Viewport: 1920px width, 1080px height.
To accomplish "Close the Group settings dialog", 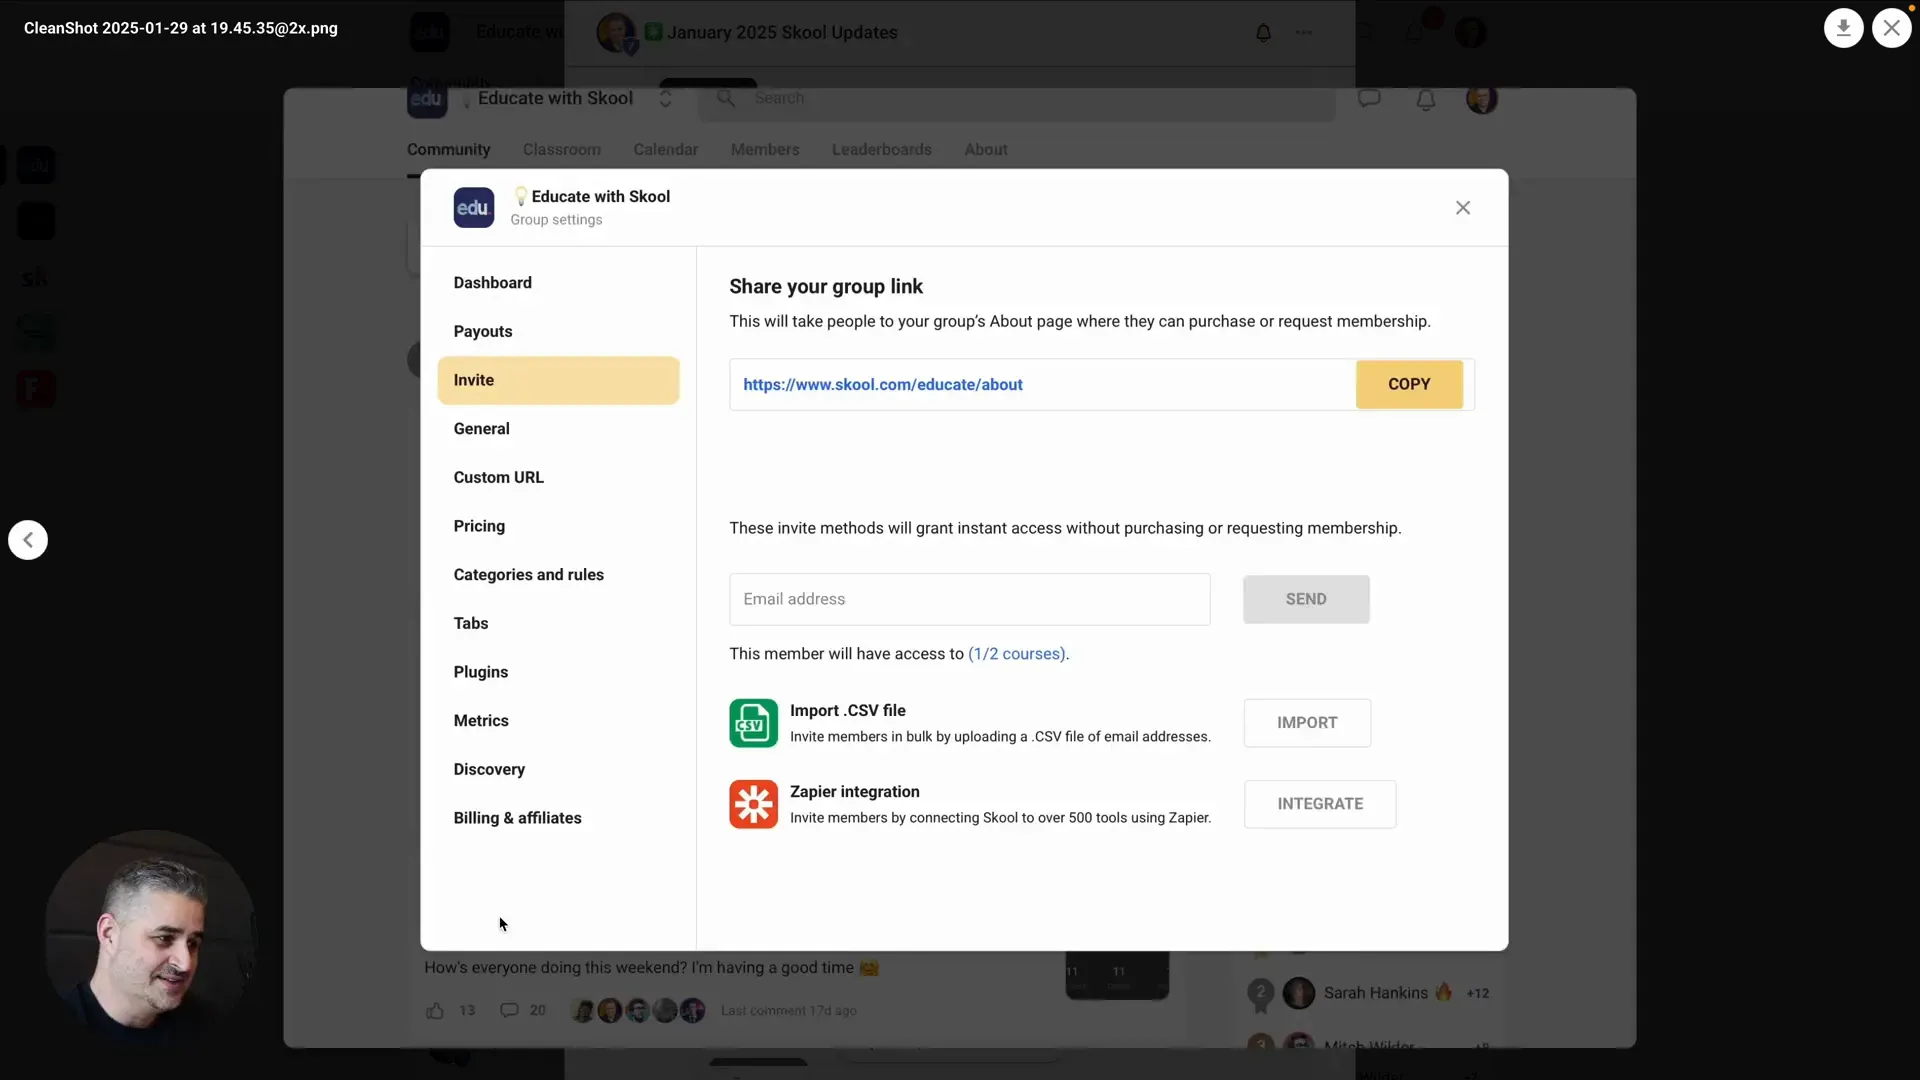I will click(x=1463, y=208).
